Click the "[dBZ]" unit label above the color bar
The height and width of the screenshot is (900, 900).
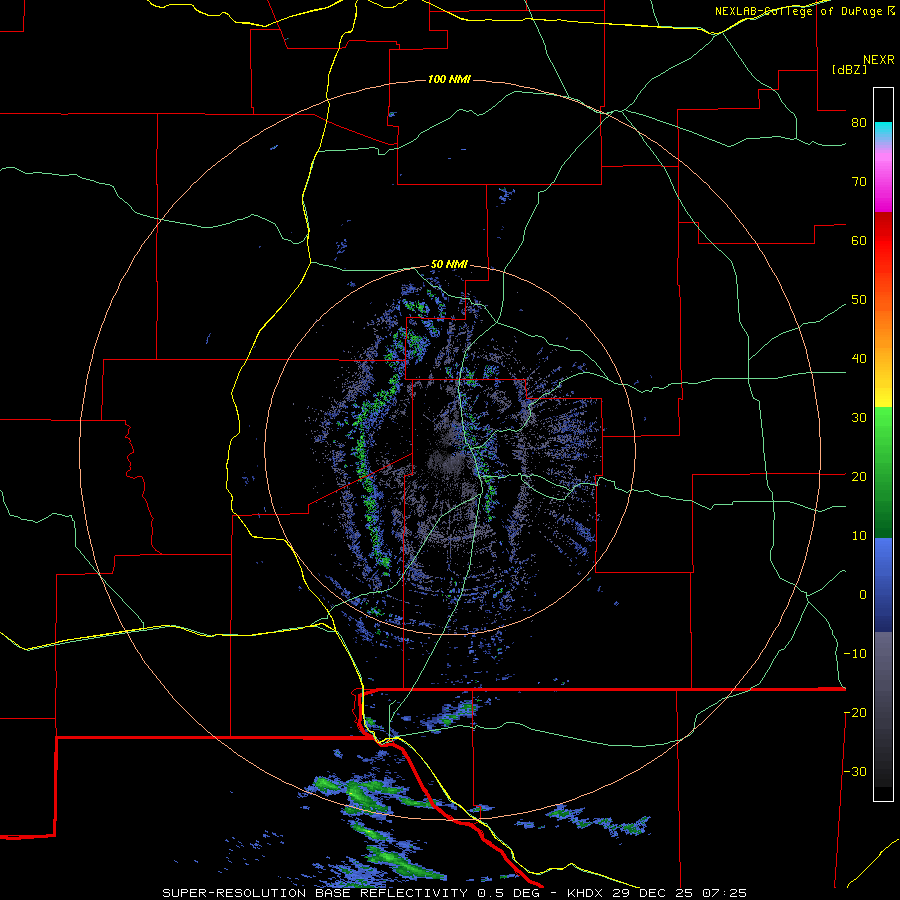pyautogui.click(x=849, y=69)
